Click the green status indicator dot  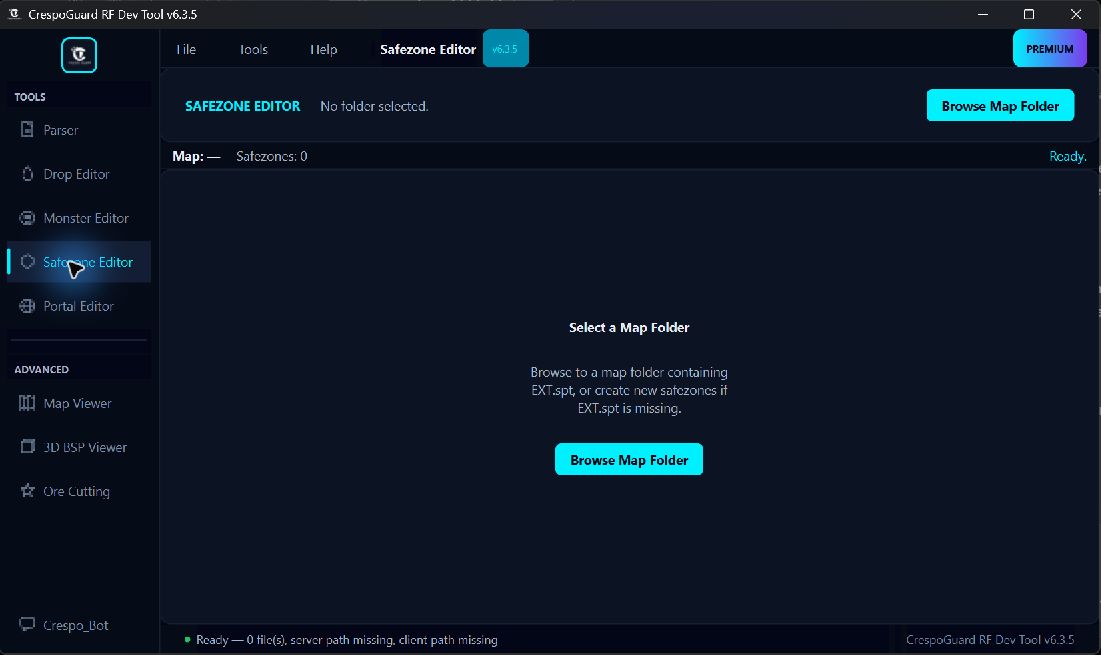pyautogui.click(x=187, y=640)
